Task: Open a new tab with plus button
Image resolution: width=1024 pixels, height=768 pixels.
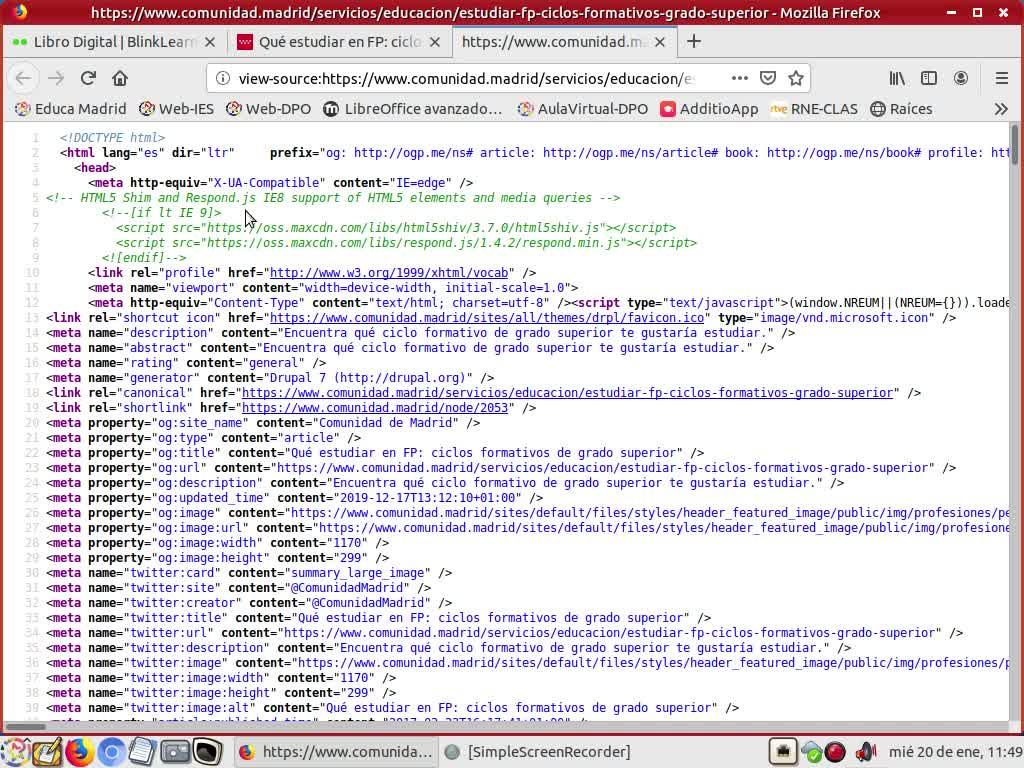Action: click(x=694, y=42)
